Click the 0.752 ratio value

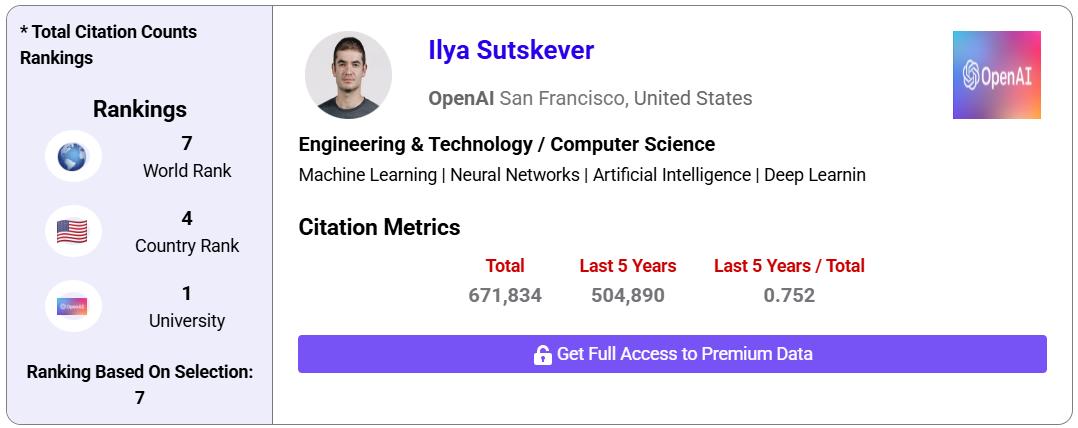789,295
